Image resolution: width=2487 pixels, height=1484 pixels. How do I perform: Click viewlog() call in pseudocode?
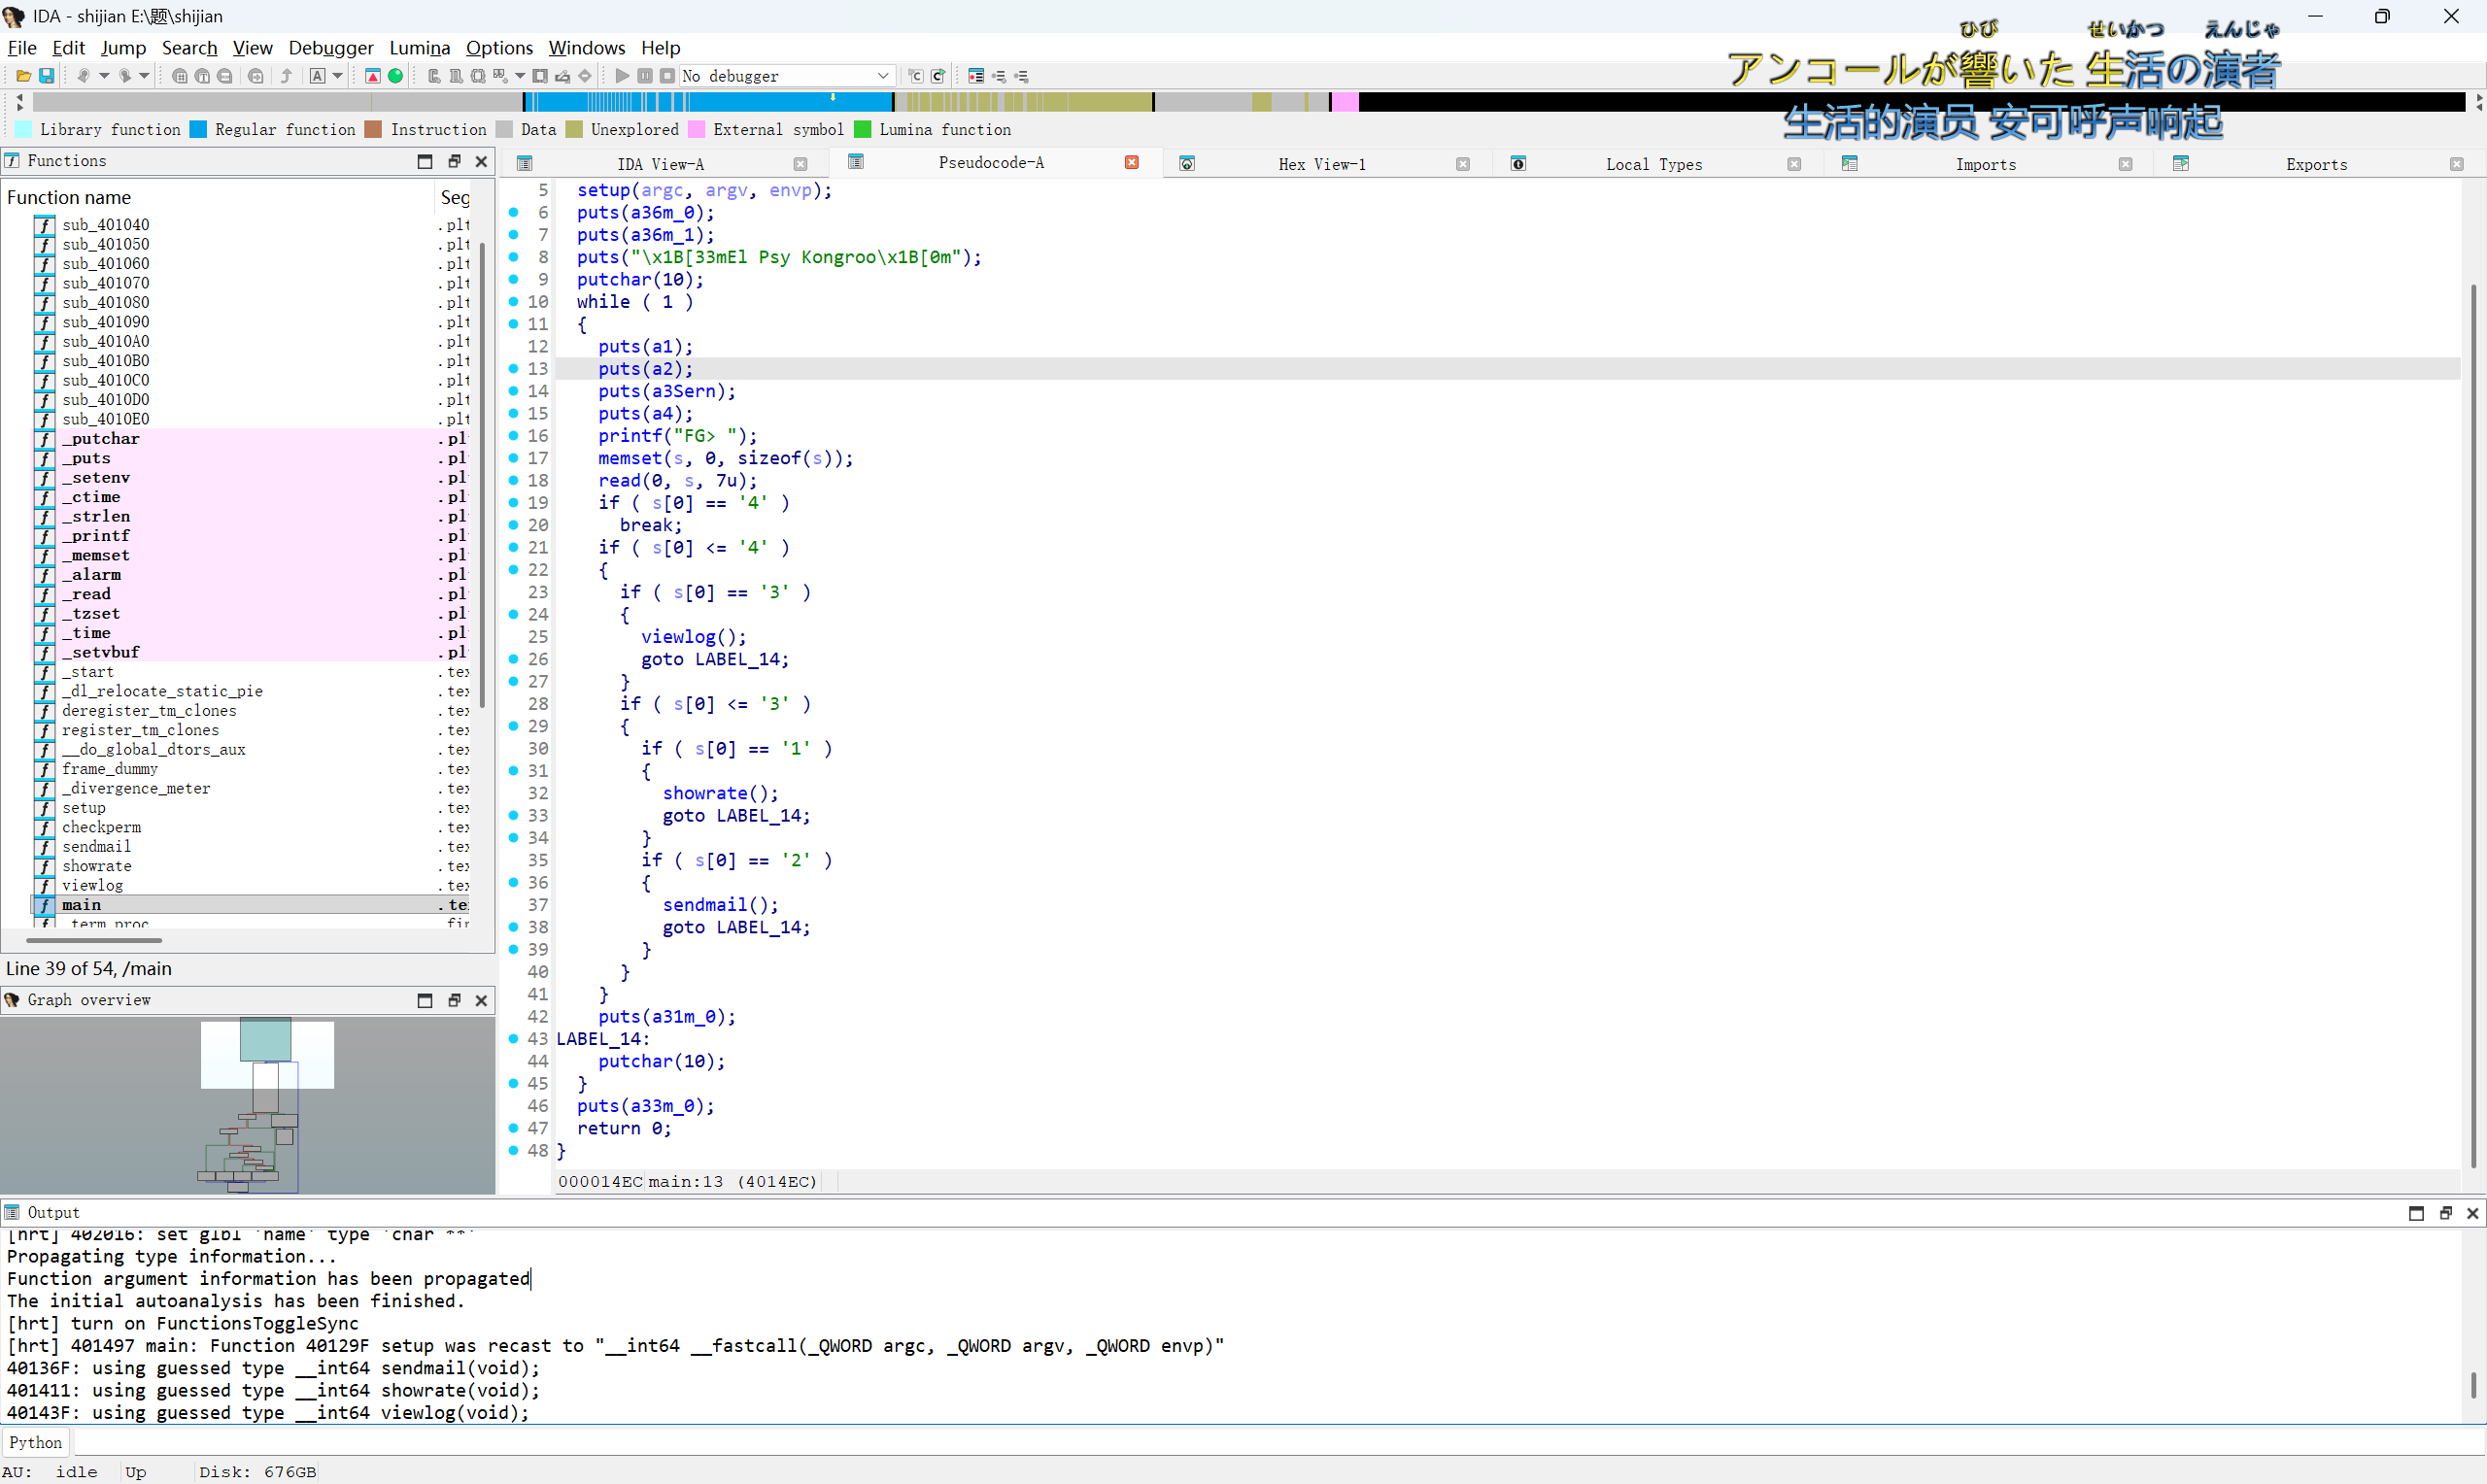pos(693,637)
